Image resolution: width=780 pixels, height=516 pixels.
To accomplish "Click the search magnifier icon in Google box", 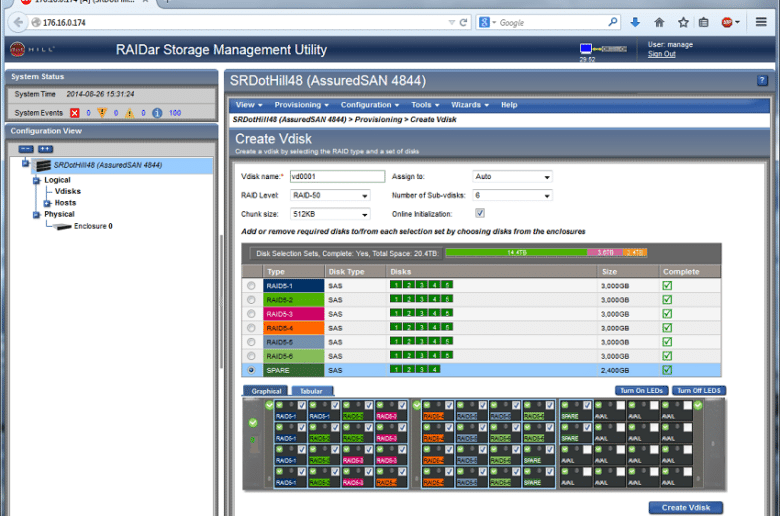I will [x=613, y=22].
